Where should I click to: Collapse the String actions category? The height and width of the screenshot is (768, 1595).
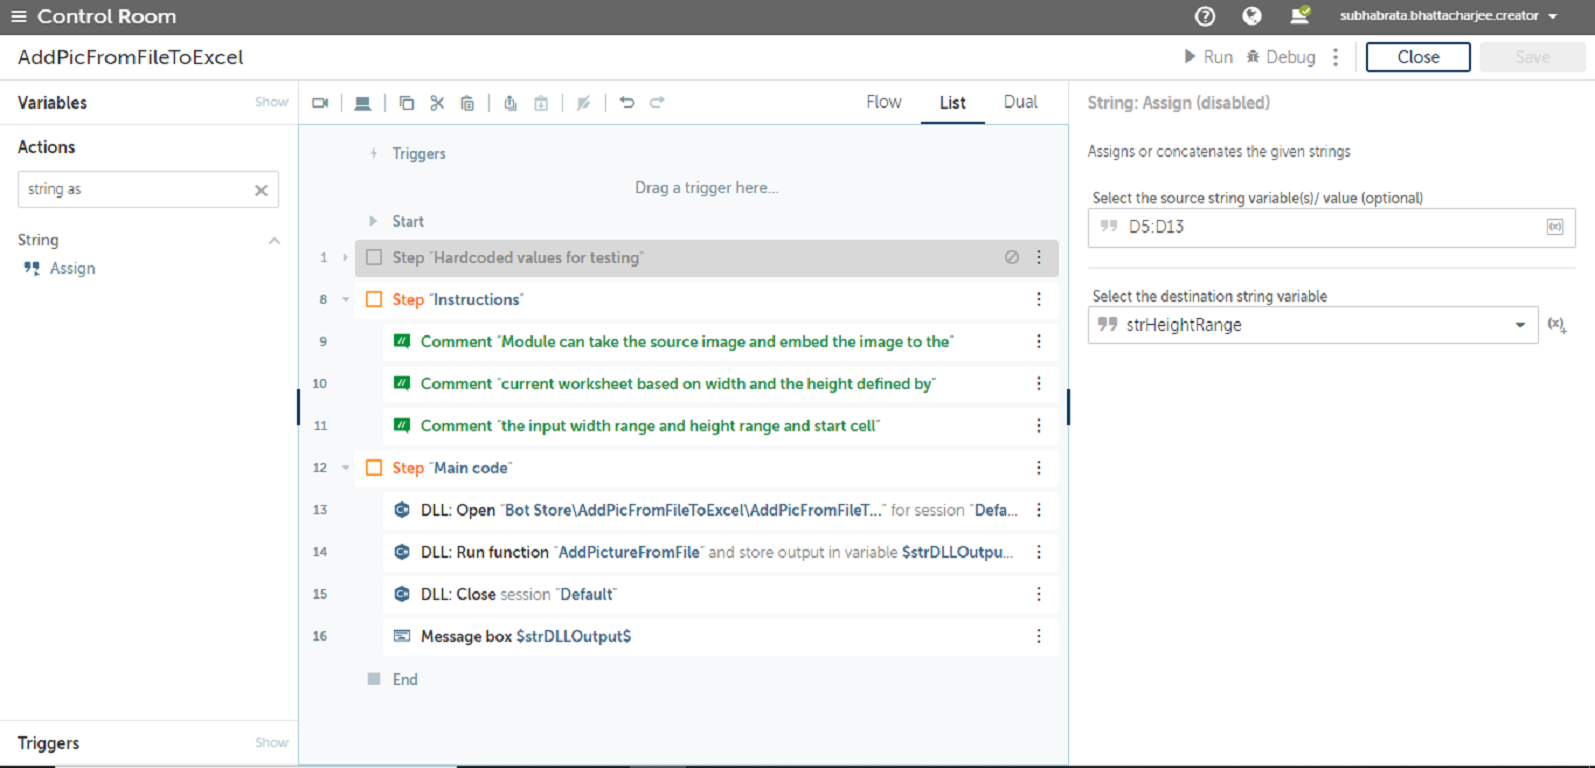[274, 241]
